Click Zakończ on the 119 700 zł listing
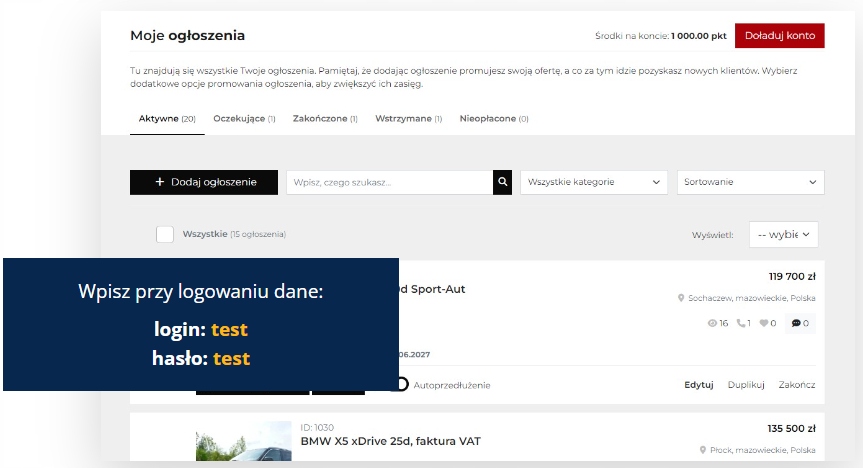Screen dimensions: 863x468 [796, 385]
